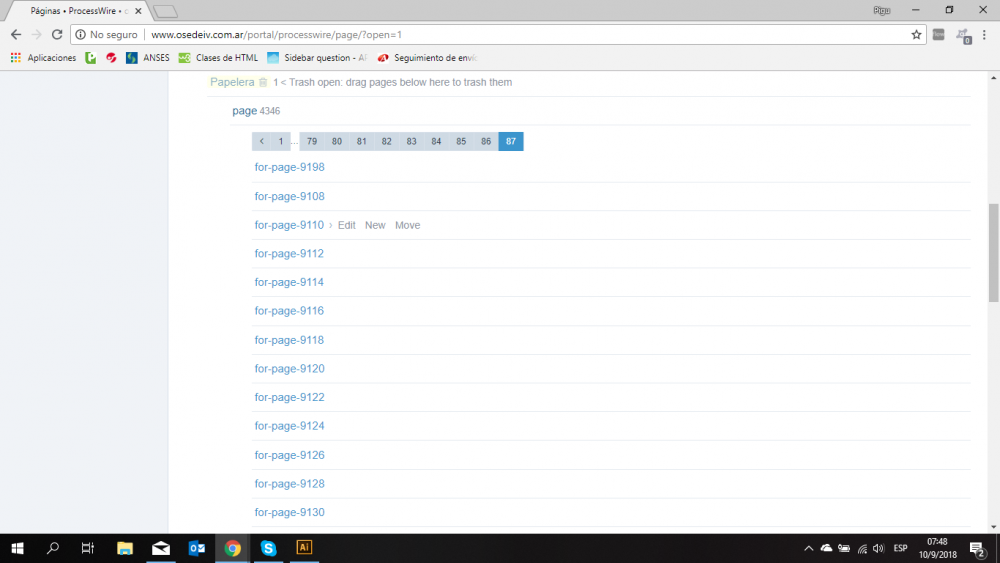Show hidden system tray icons
Image resolution: width=1000 pixels, height=563 pixels.
(809, 548)
